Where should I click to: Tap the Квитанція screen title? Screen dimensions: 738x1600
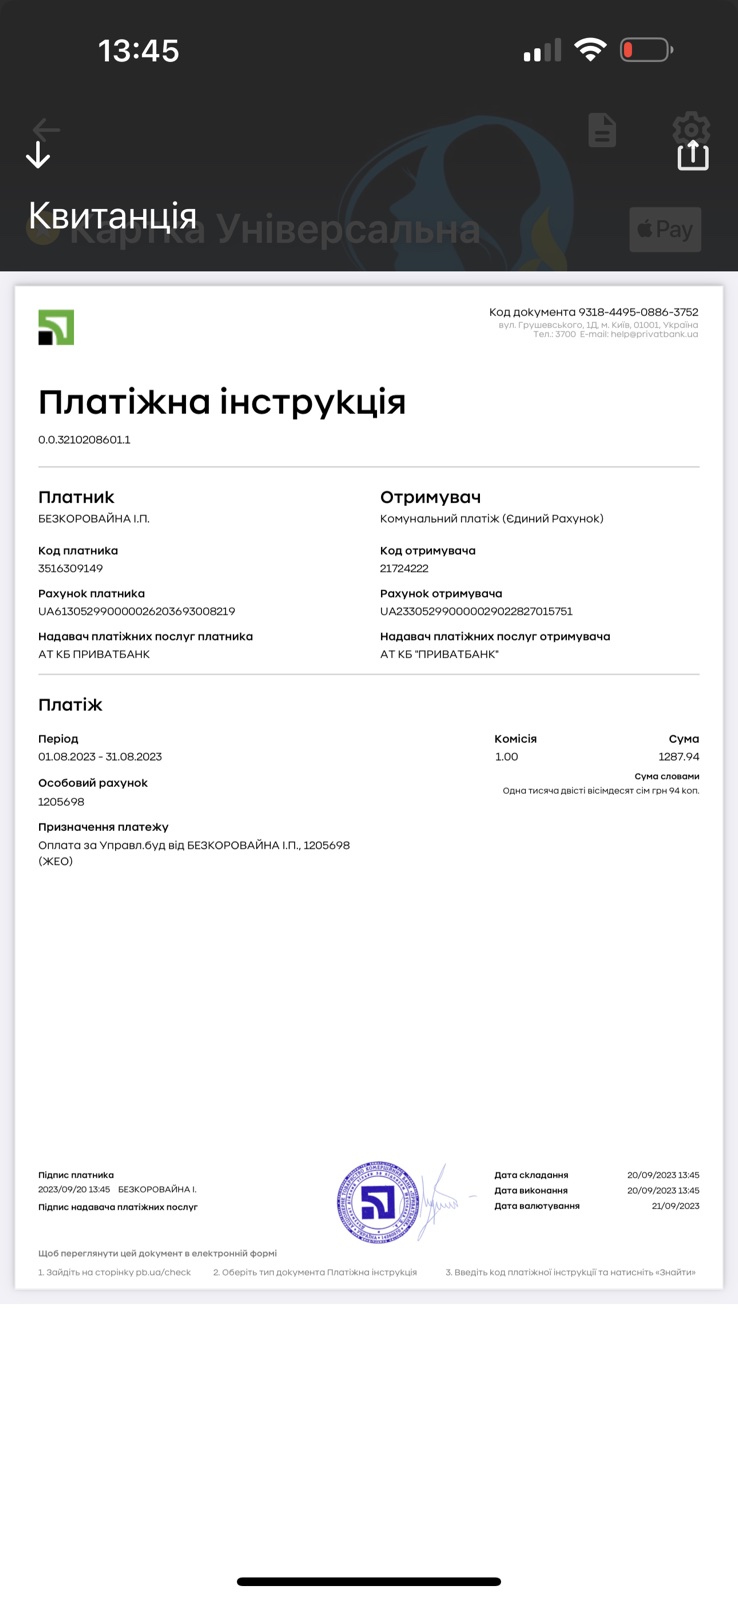pyautogui.click(x=112, y=216)
